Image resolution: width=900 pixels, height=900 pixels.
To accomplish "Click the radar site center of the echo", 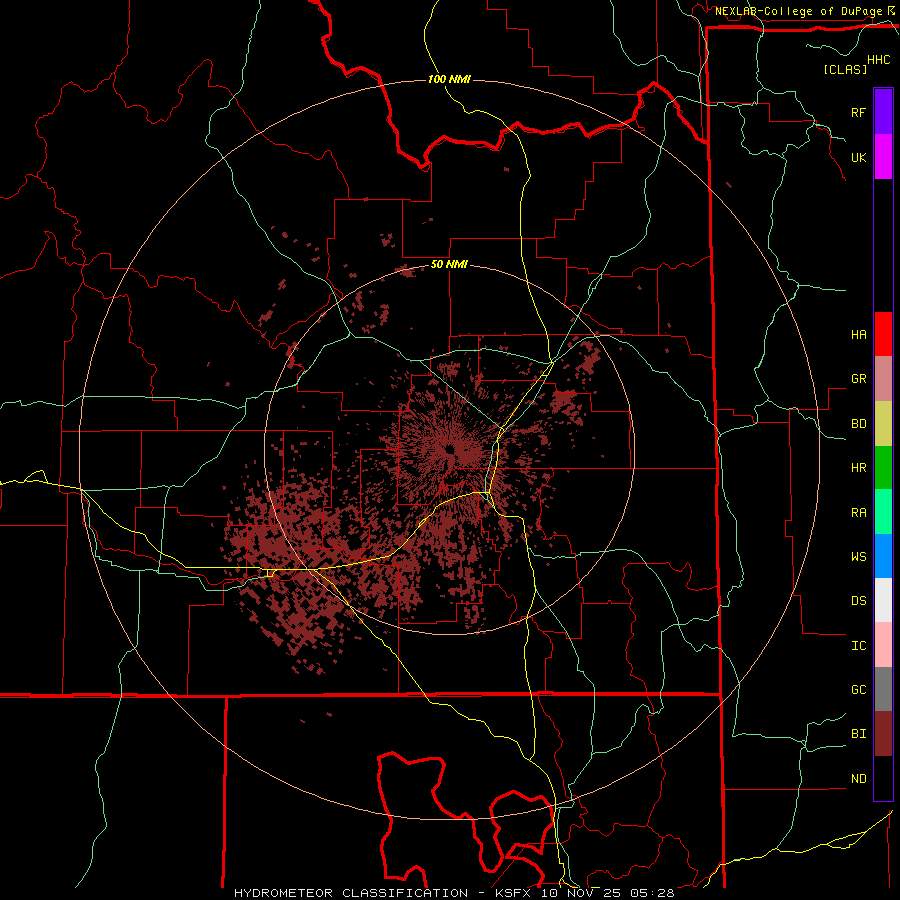I will pyautogui.click(x=449, y=449).
